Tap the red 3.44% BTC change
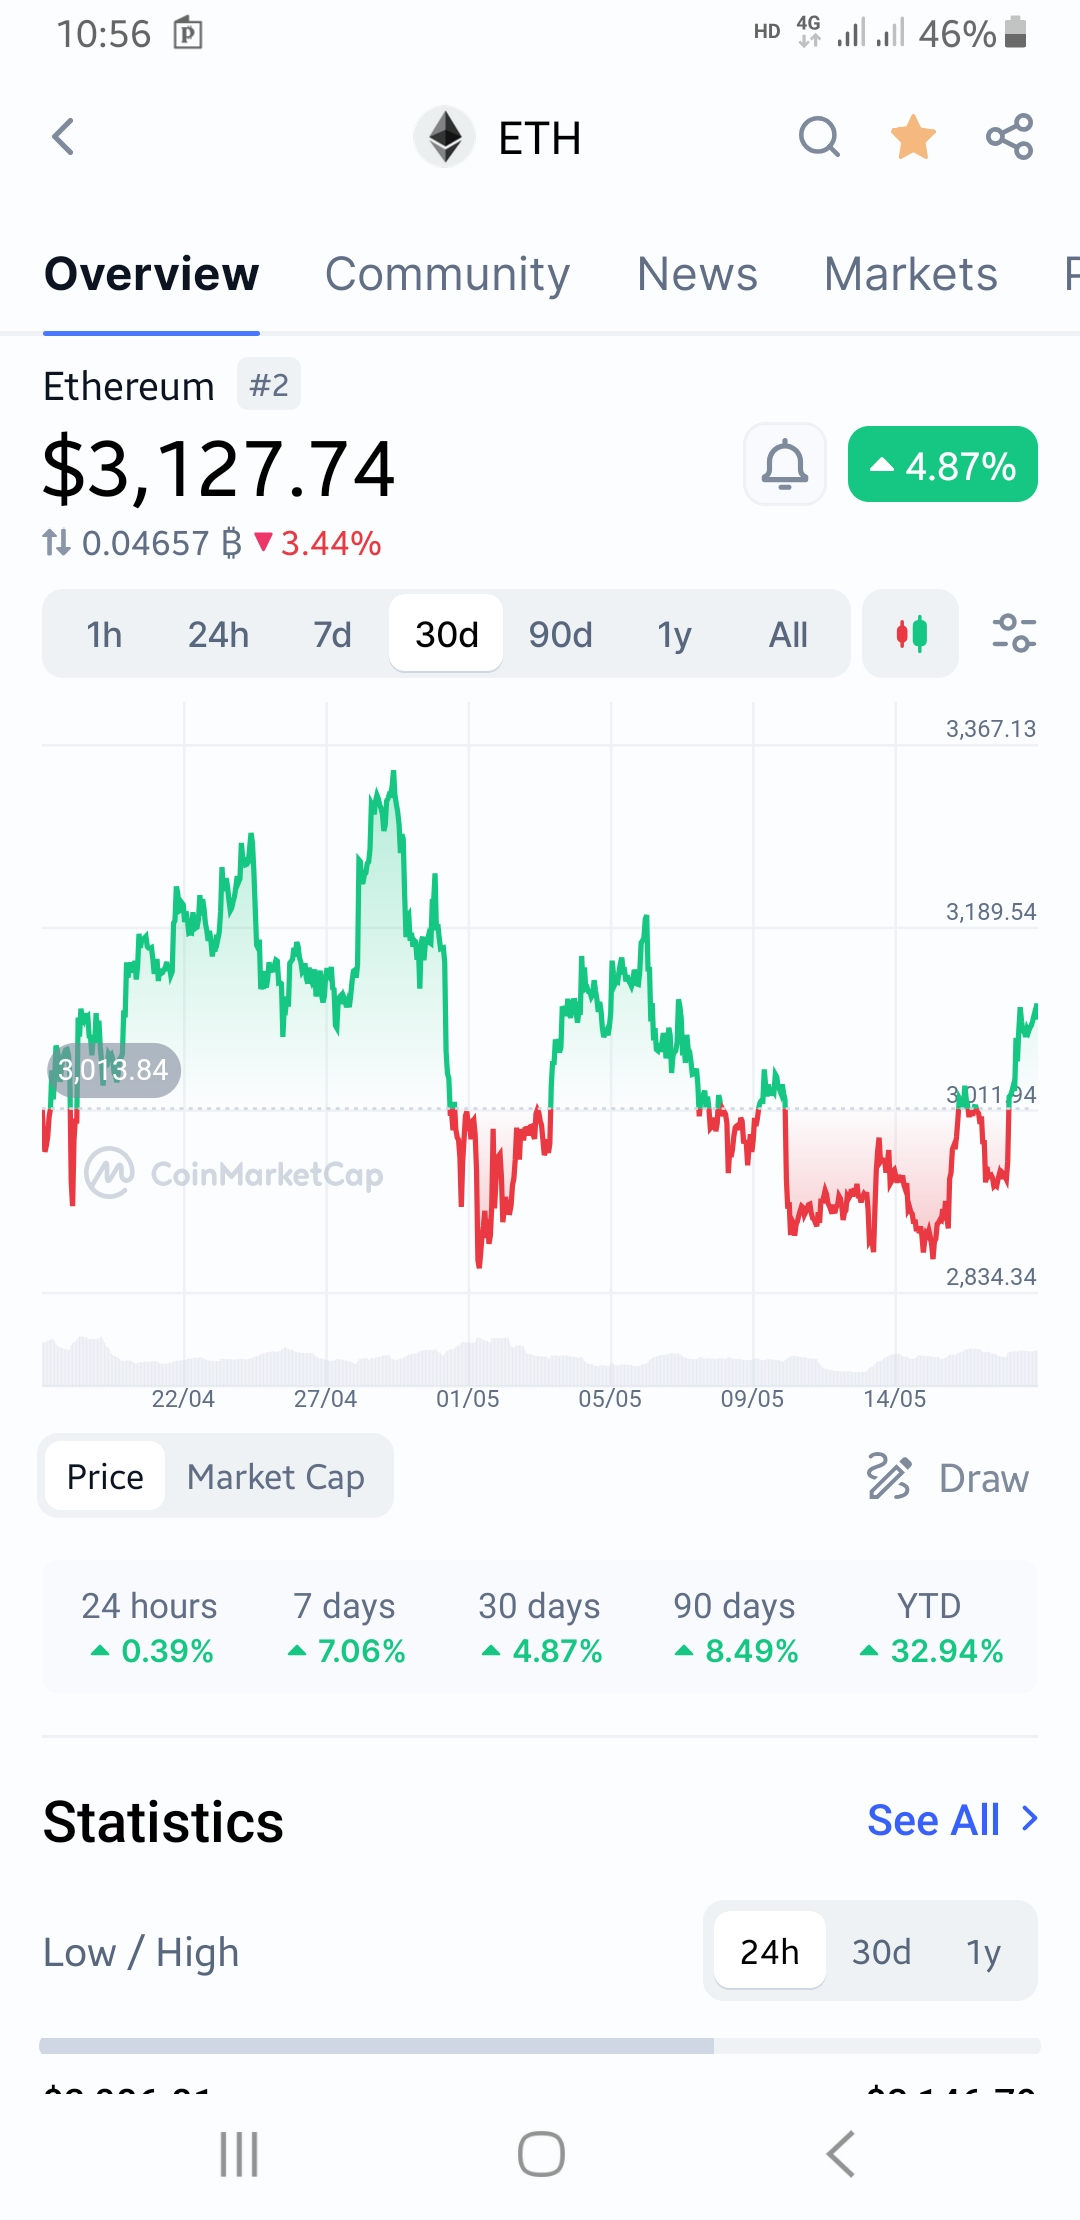1080x2220 pixels. click(318, 543)
